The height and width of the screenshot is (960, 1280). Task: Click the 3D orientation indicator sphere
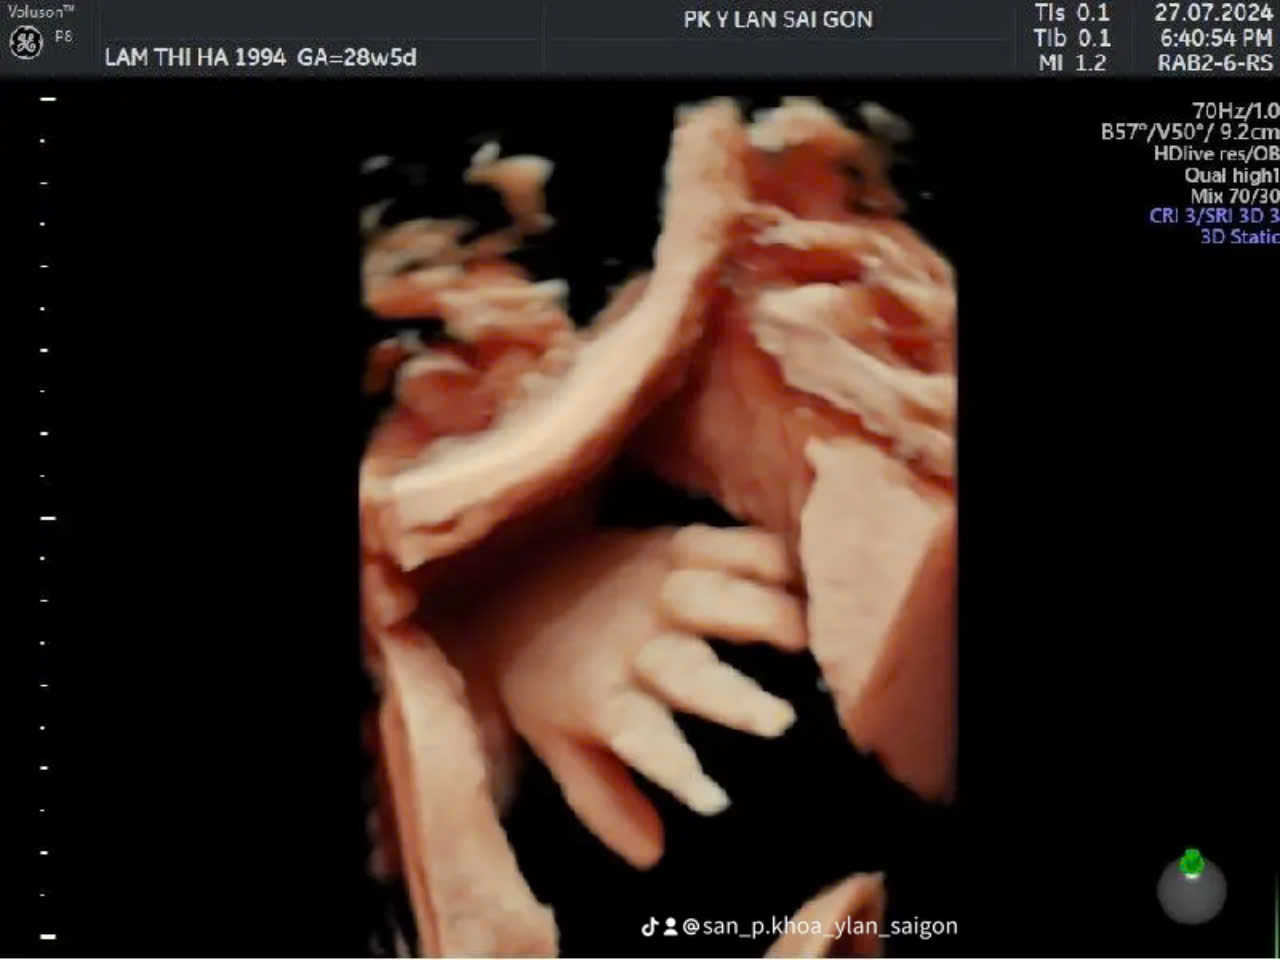pos(1191,887)
